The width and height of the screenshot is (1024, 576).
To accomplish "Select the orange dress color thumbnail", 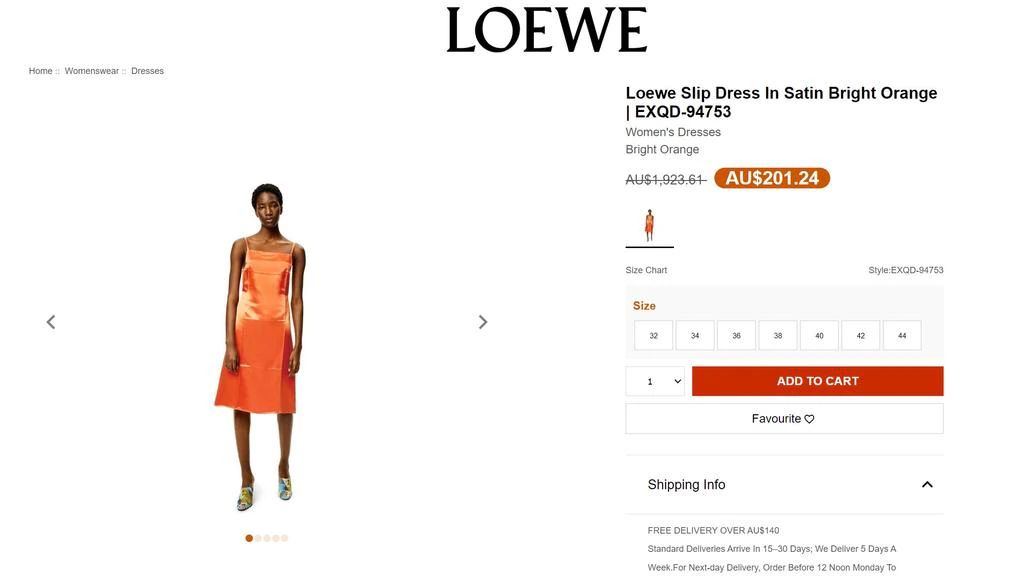I will [649, 226].
